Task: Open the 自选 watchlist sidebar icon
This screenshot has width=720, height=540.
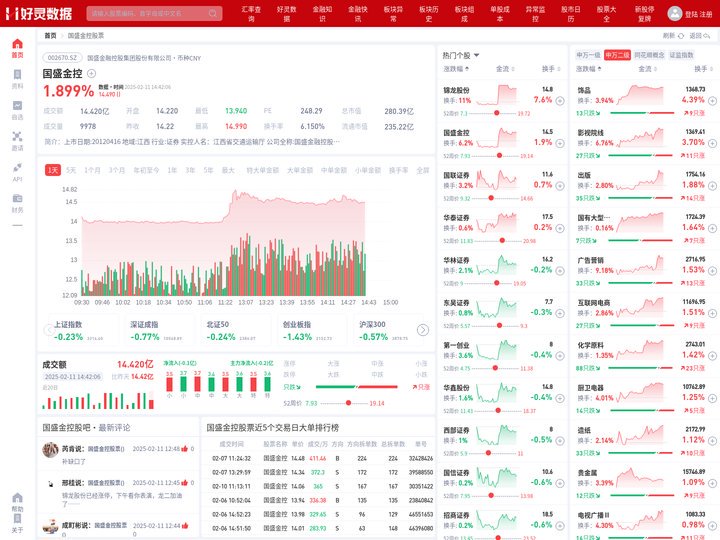Action: click(17, 106)
